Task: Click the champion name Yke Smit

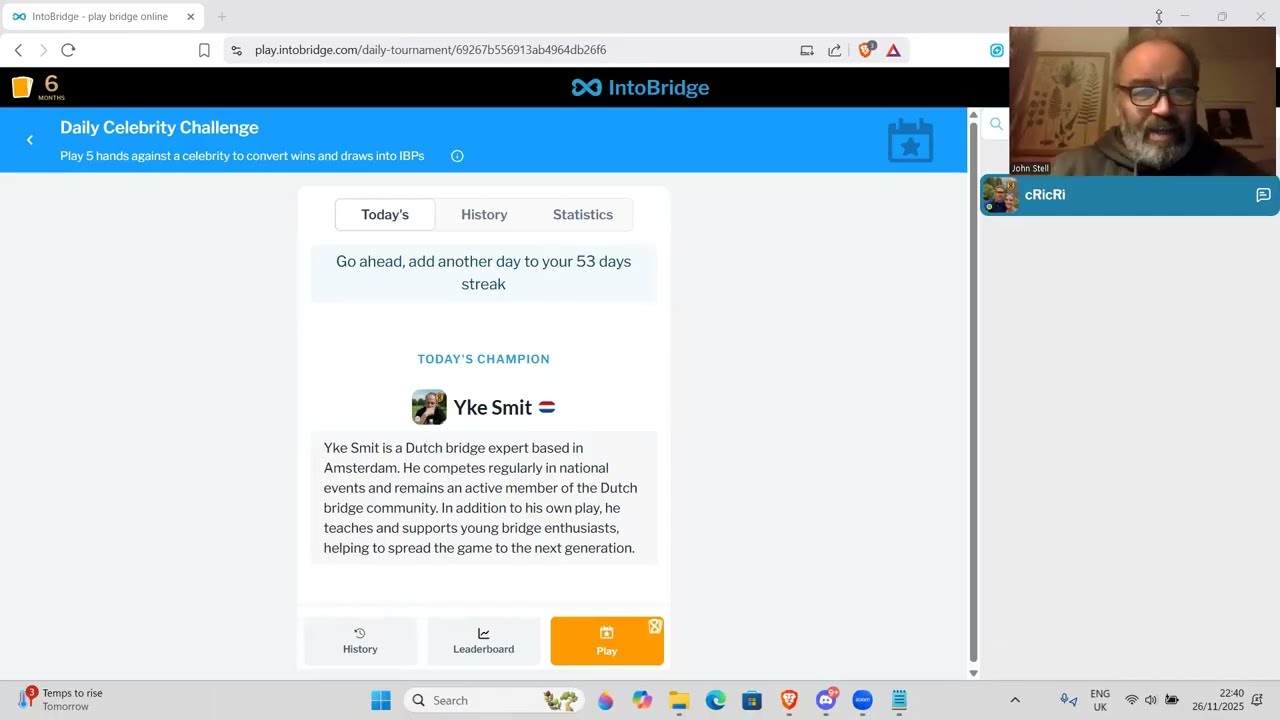Action: point(492,407)
